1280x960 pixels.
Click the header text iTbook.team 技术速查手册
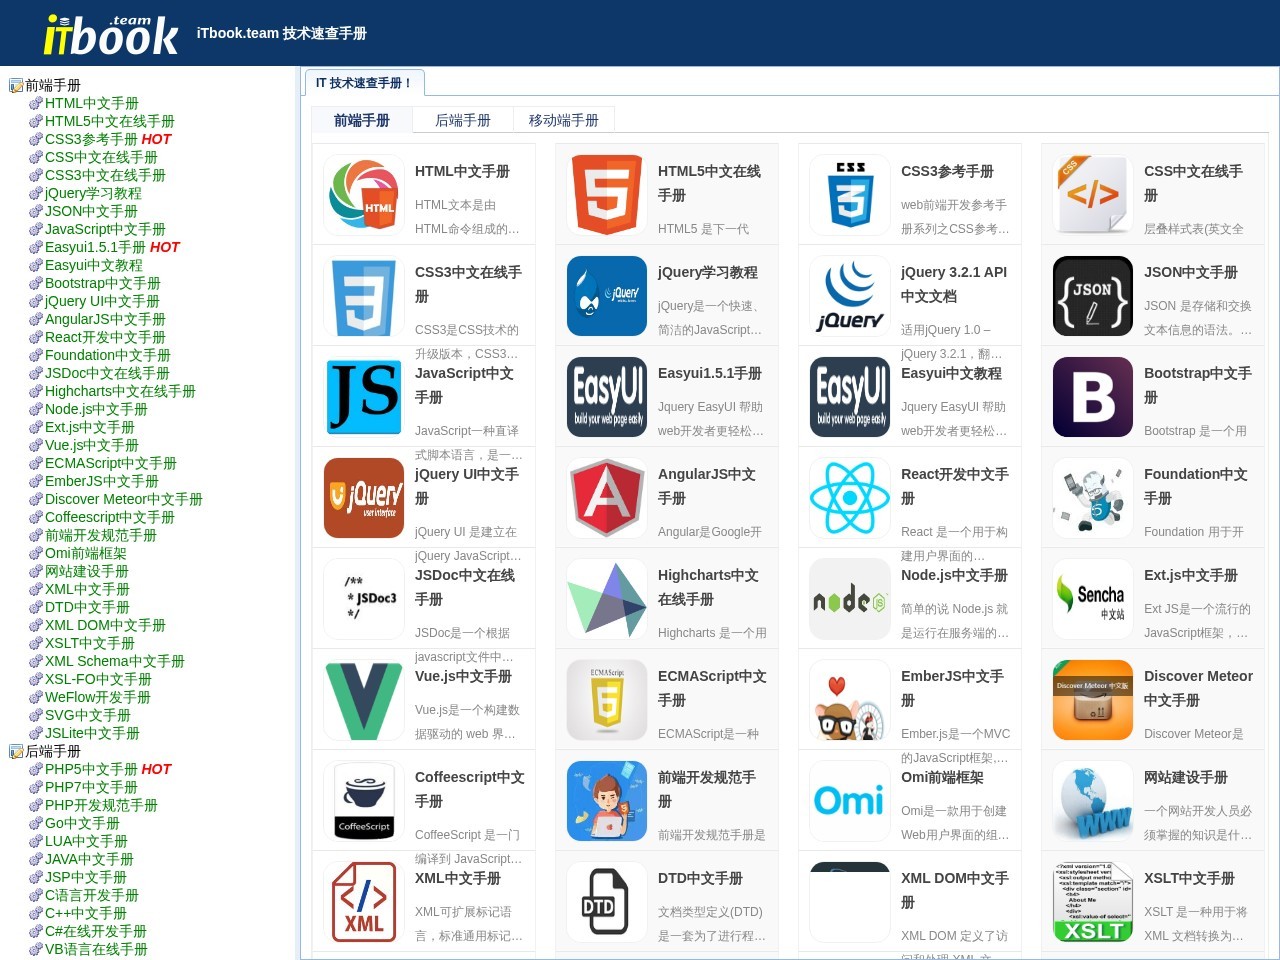click(x=282, y=33)
